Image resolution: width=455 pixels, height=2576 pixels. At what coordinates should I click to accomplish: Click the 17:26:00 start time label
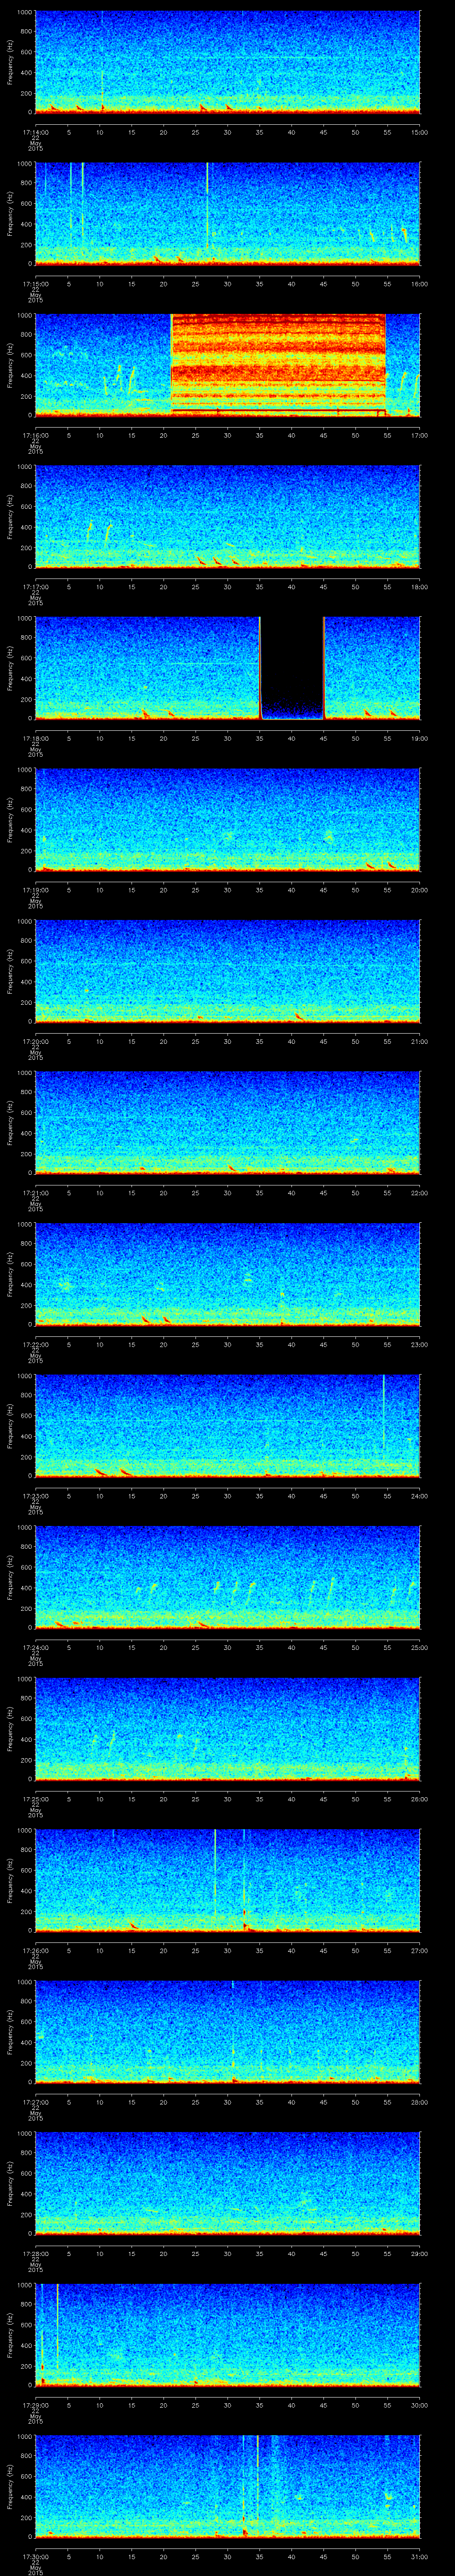click(35, 1950)
